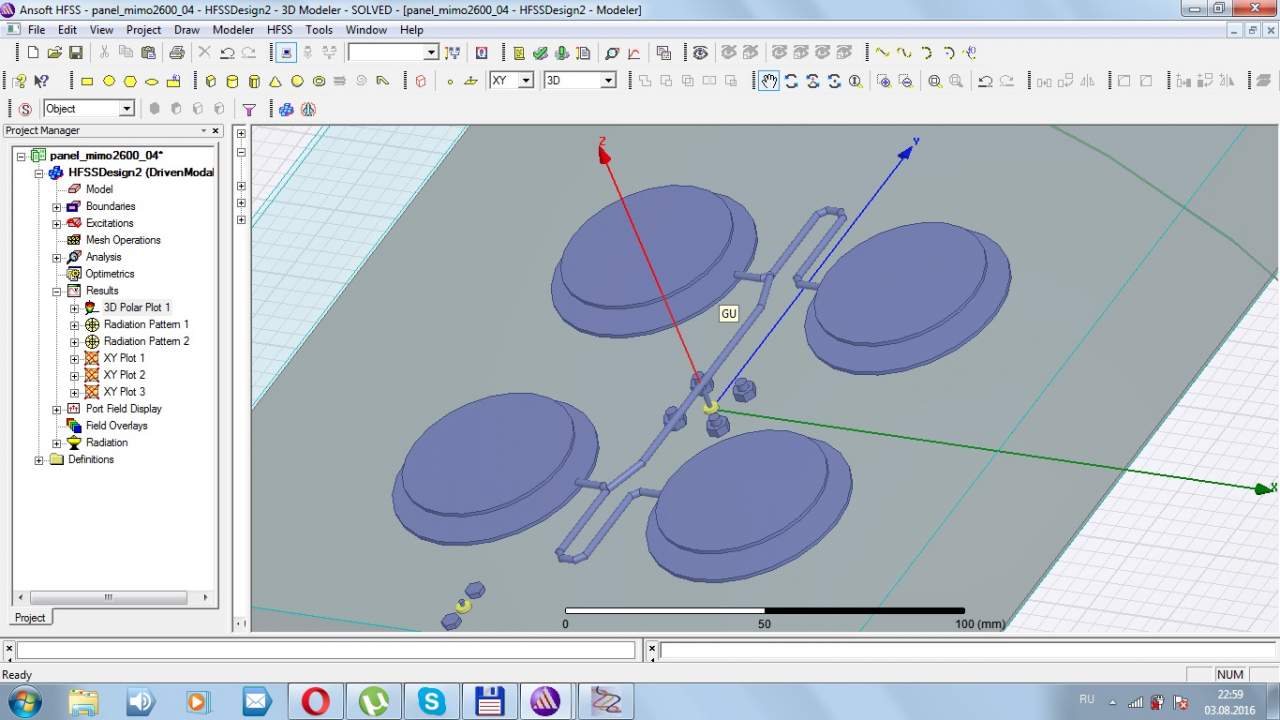Image resolution: width=1280 pixels, height=720 pixels.
Task: Click the Save project icon
Action: click(75, 53)
